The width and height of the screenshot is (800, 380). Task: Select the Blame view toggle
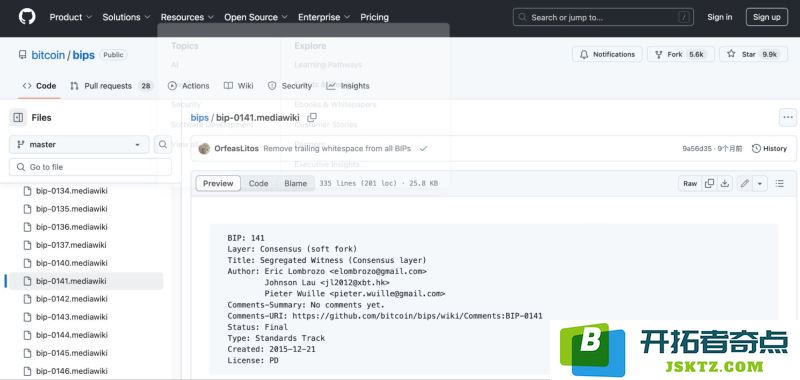pos(295,184)
